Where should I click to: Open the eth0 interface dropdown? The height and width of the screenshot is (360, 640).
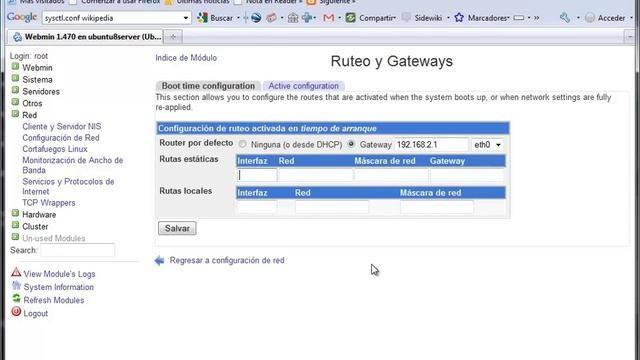pos(487,144)
